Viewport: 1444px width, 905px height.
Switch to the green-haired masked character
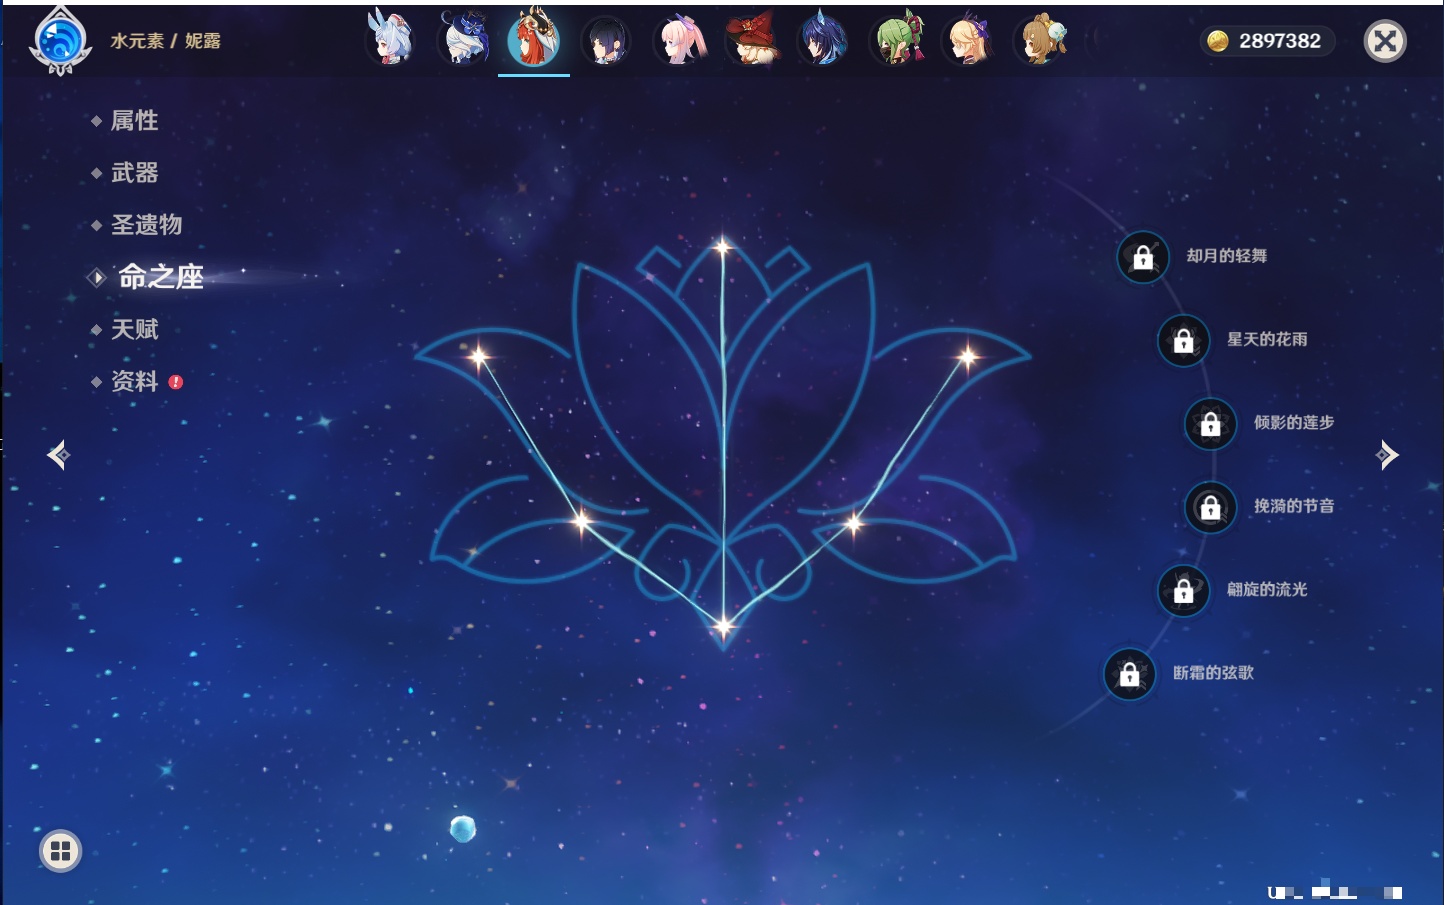tap(896, 39)
